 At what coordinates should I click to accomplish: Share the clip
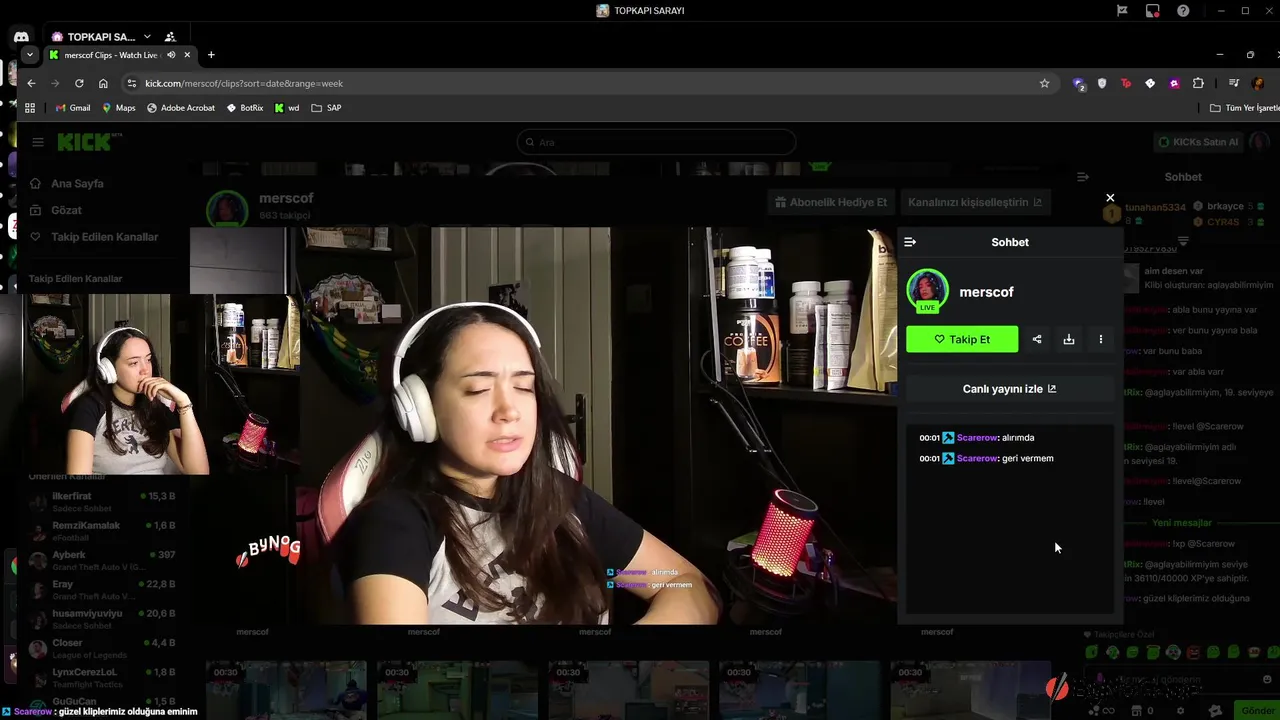(1037, 339)
